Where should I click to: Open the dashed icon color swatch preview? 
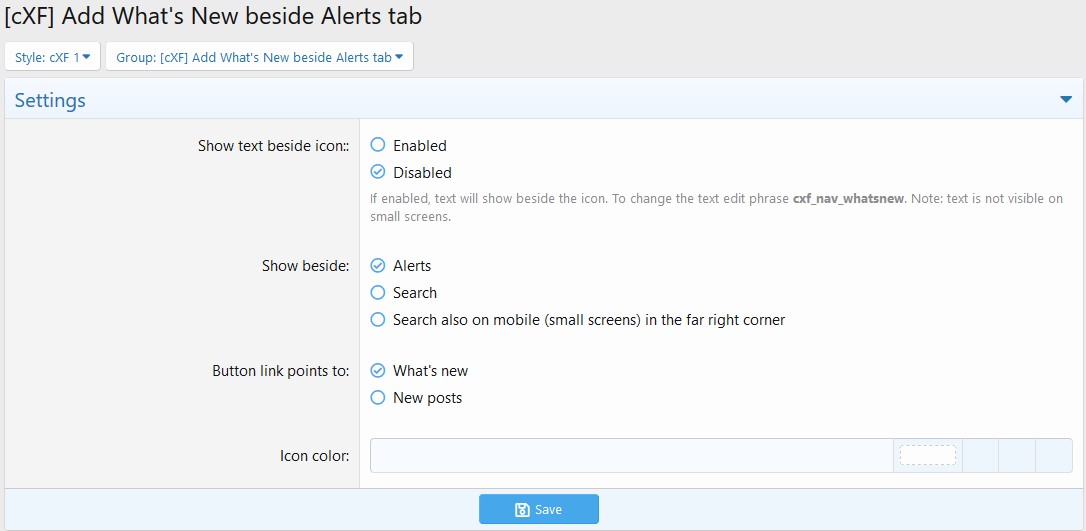tap(927, 456)
